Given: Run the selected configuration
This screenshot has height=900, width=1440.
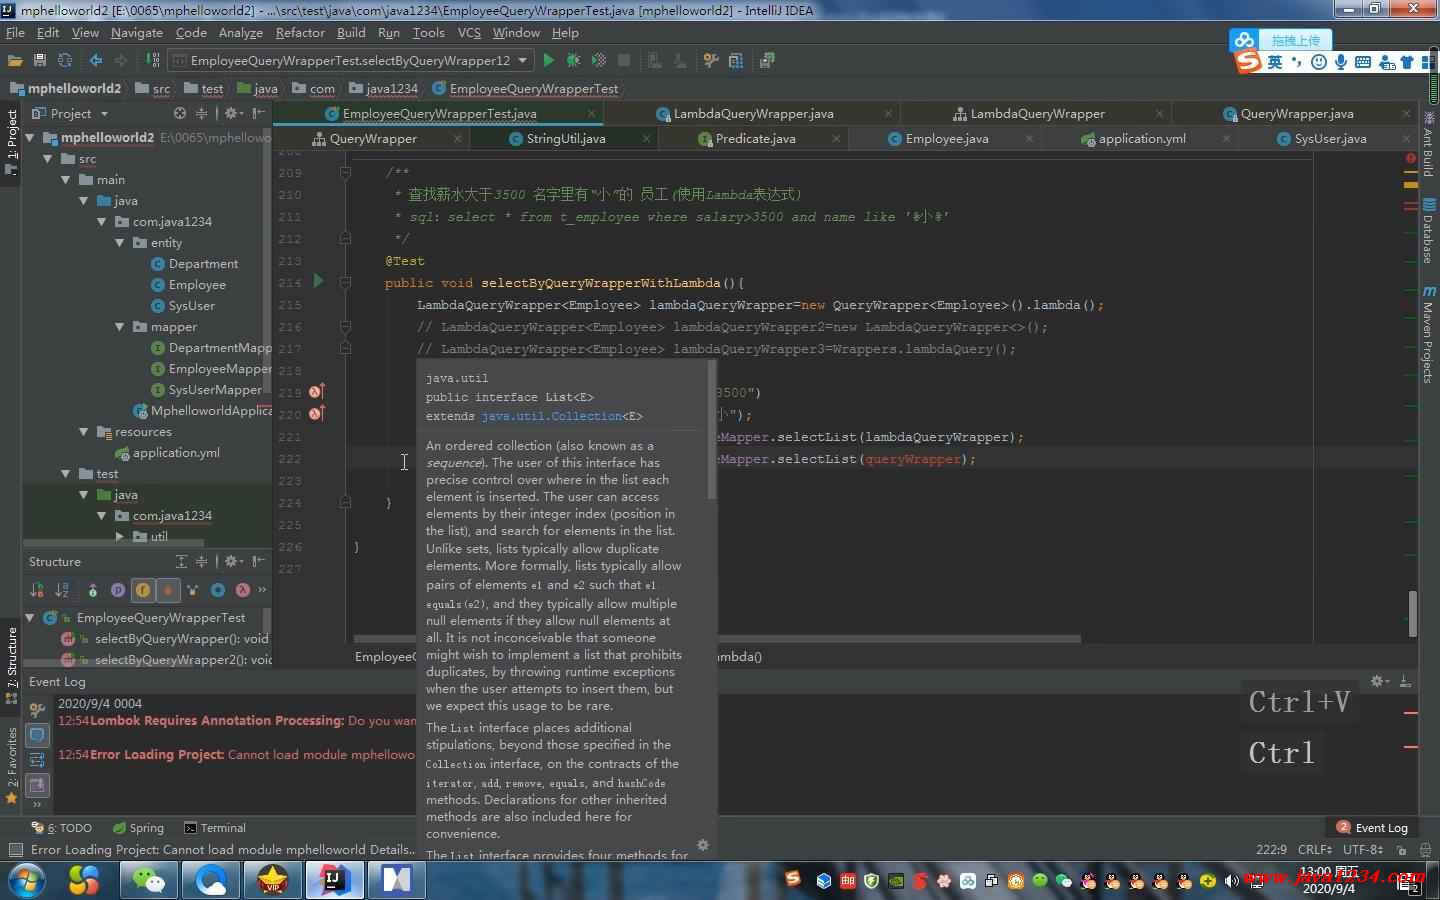Looking at the screenshot, I should pyautogui.click(x=548, y=60).
